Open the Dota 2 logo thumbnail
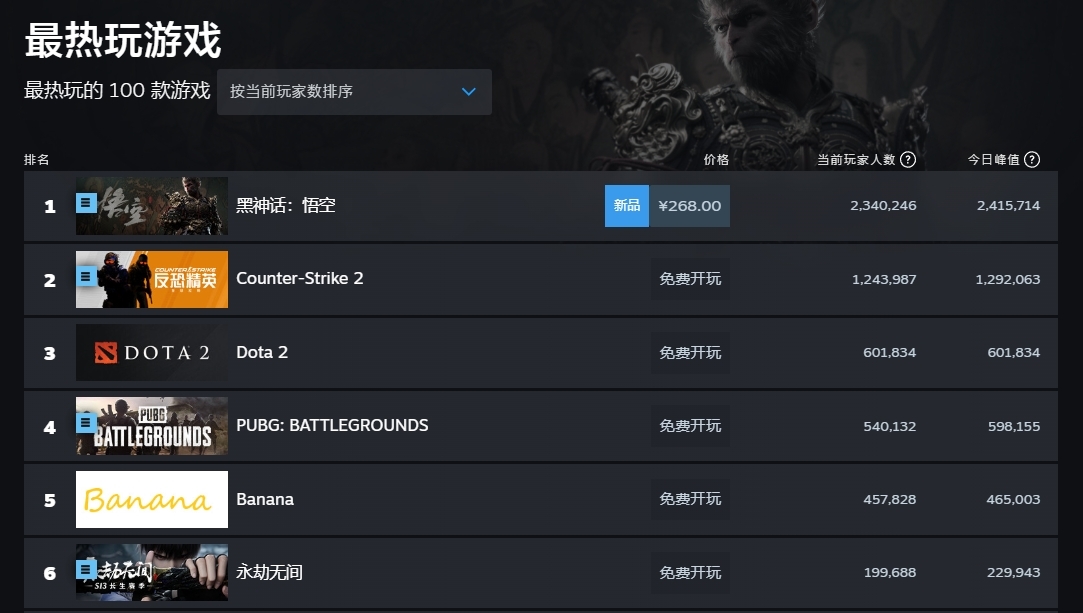The image size is (1083, 613). [152, 353]
